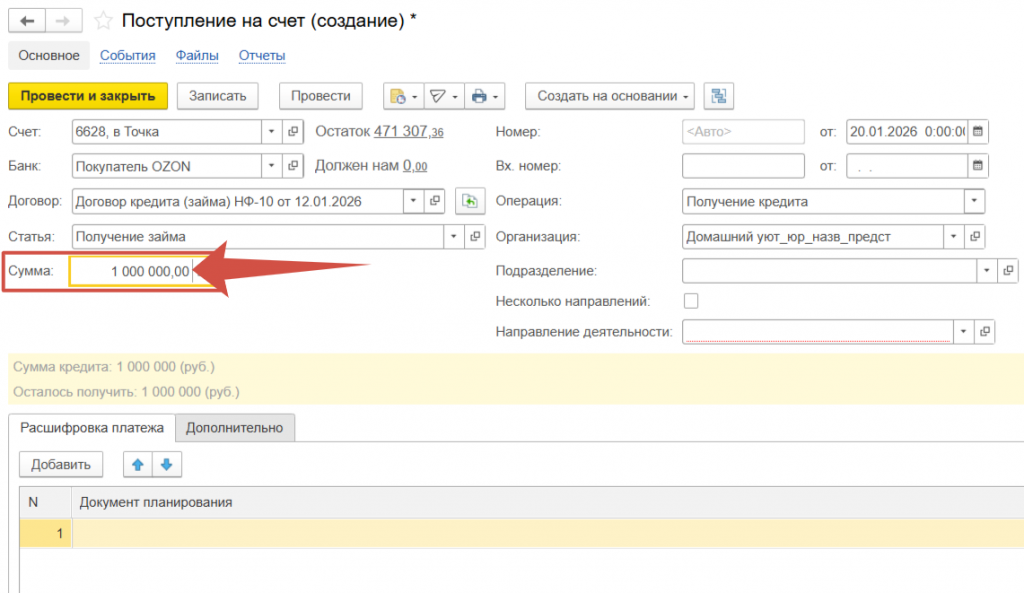Screen dimensions: 1024x593
Task: Switch to the Дополнительно tab
Action: [234, 428]
